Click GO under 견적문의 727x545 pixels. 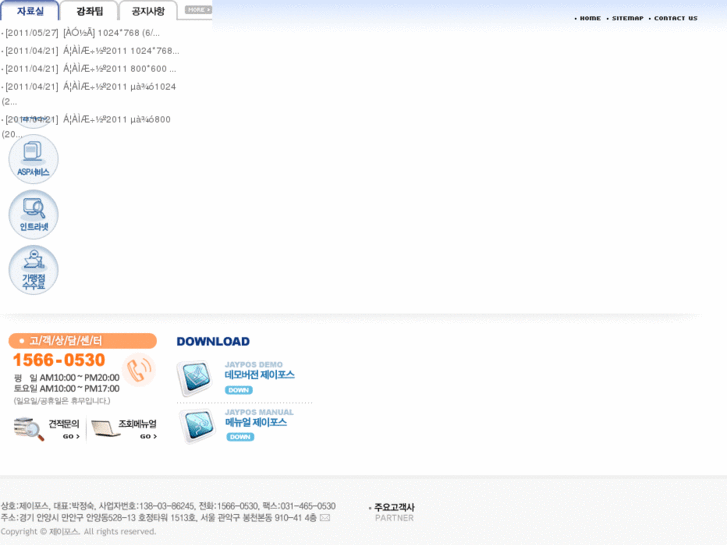[71, 436]
